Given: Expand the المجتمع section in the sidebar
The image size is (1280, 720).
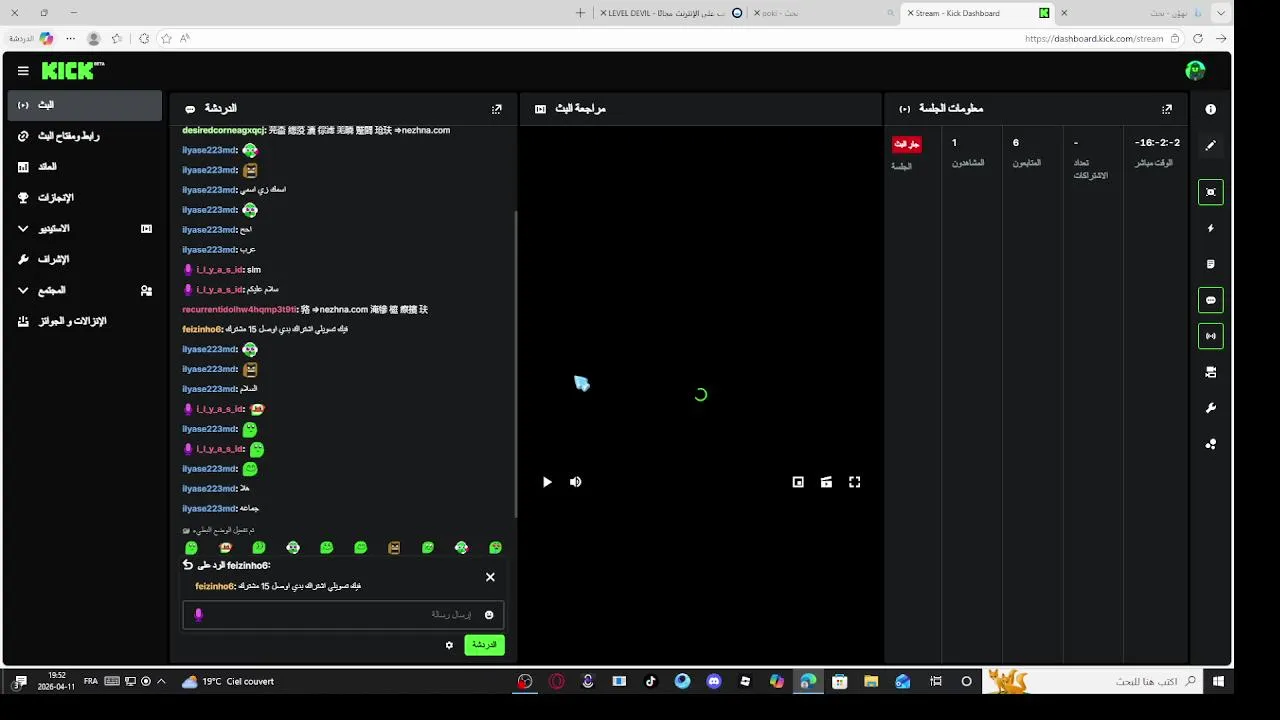Looking at the screenshot, I should pyautogui.click(x=85, y=291).
